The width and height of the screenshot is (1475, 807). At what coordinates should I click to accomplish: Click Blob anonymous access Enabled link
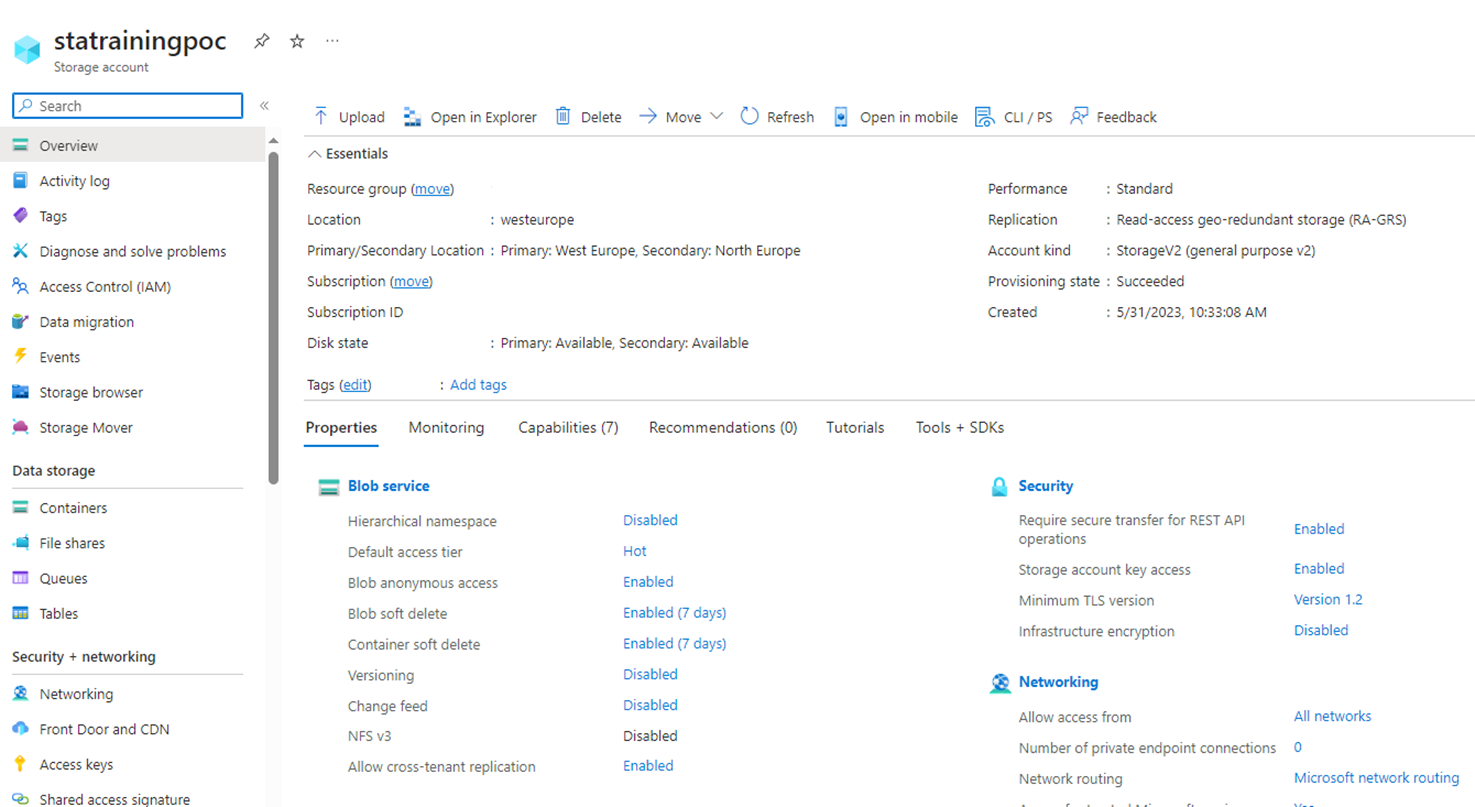point(648,581)
